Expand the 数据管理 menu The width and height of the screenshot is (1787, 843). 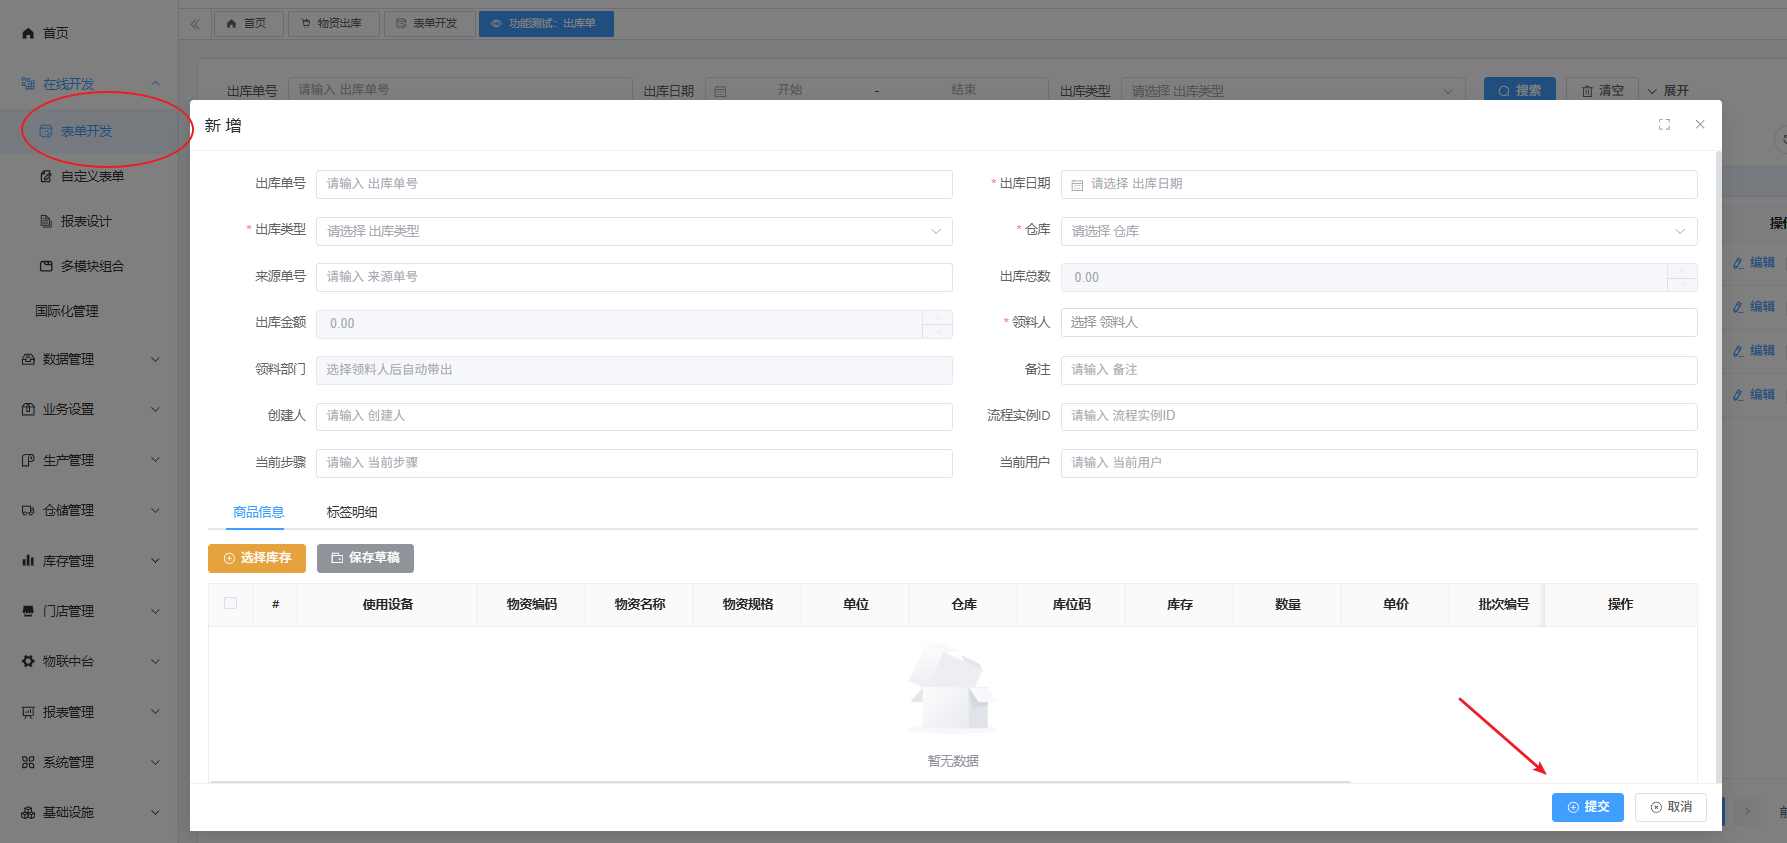click(155, 359)
